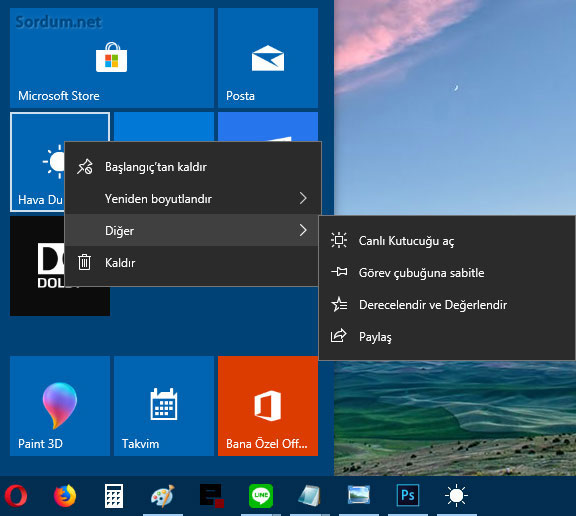576x516 pixels.
Task: Open the Takvim calendar tile
Action: (164, 406)
